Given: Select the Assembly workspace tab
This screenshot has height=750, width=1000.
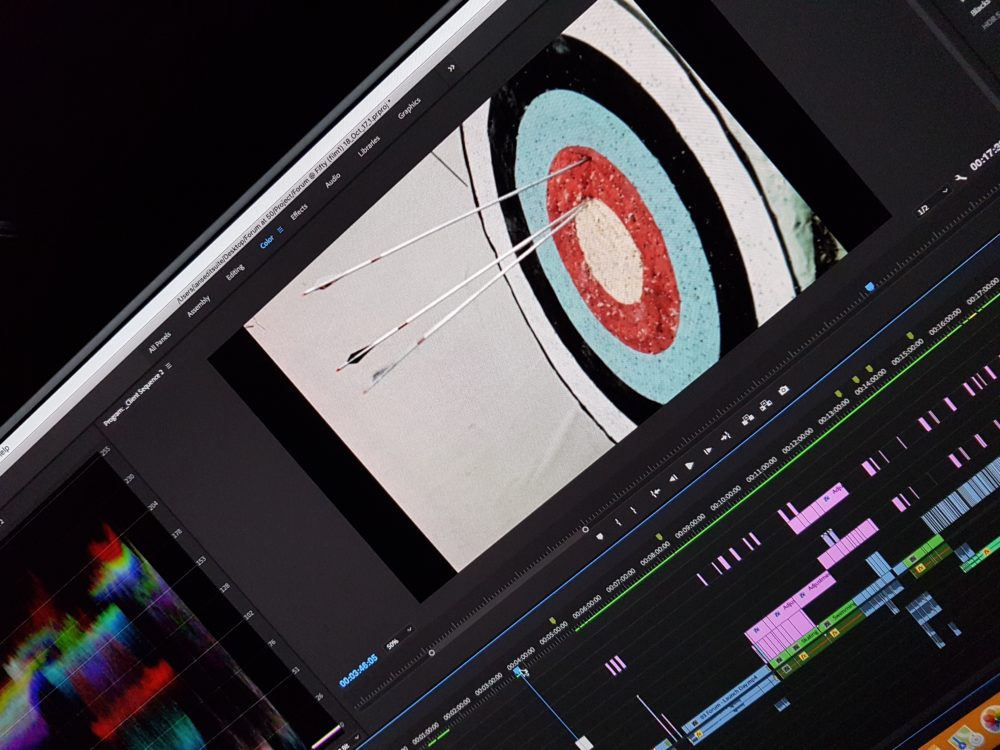Looking at the screenshot, I should [198, 305].
